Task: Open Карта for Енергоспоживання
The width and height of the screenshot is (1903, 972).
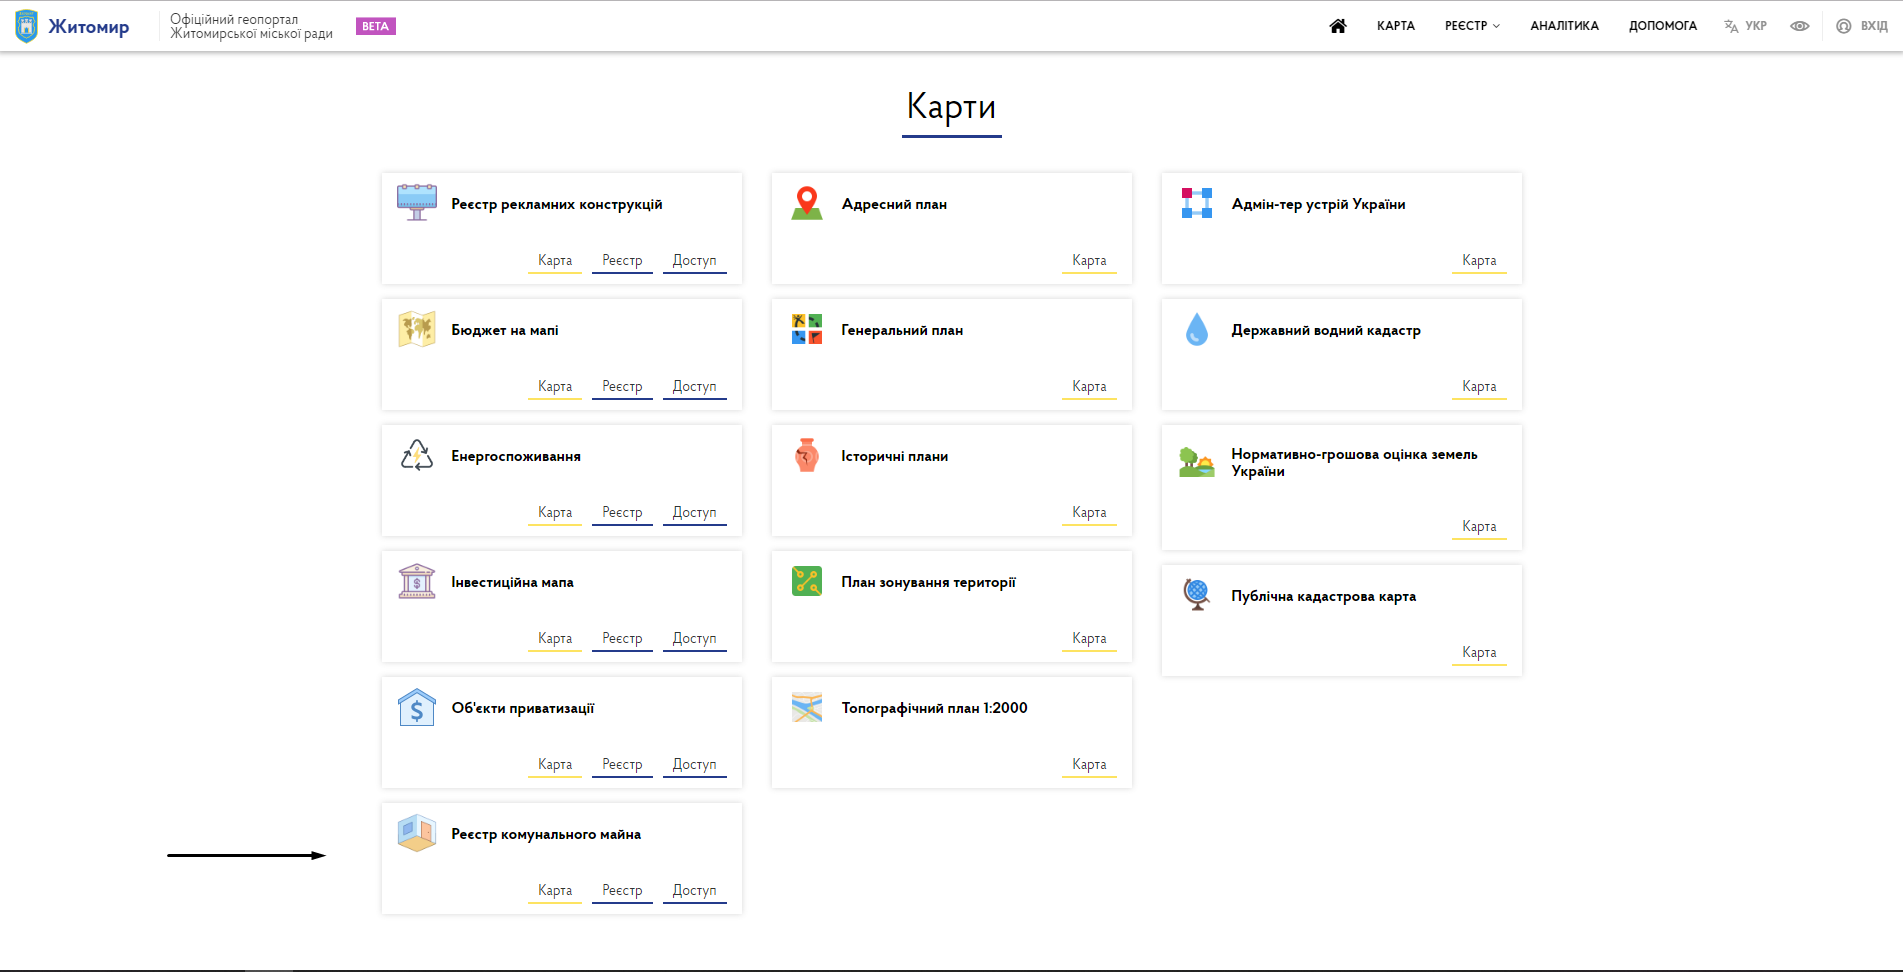Action: pos(555,513)
